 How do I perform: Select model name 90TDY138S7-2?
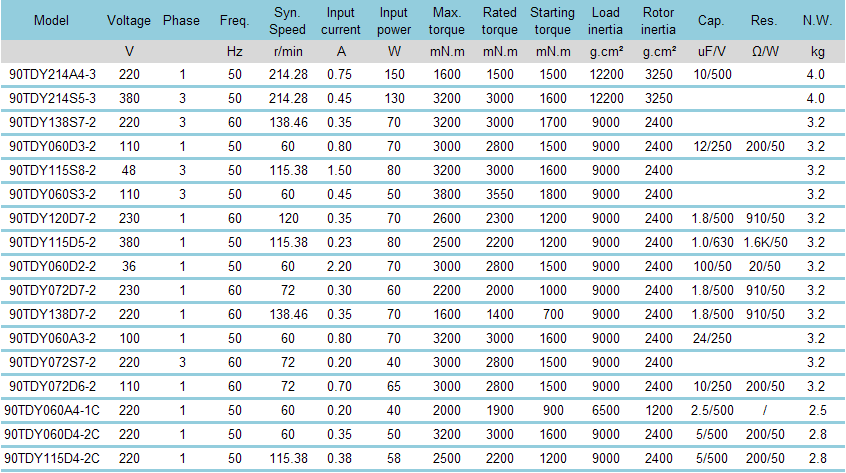click(x=52, y=122)
